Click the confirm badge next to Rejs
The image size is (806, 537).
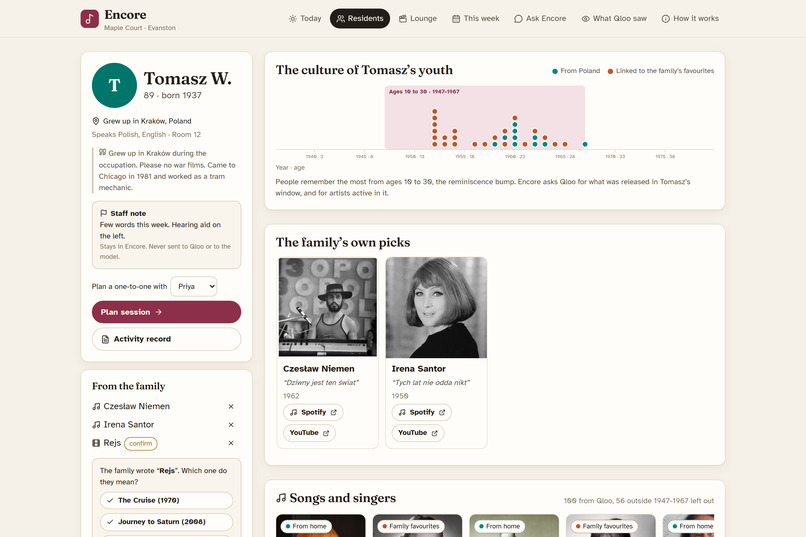click(x=141, y=443)
